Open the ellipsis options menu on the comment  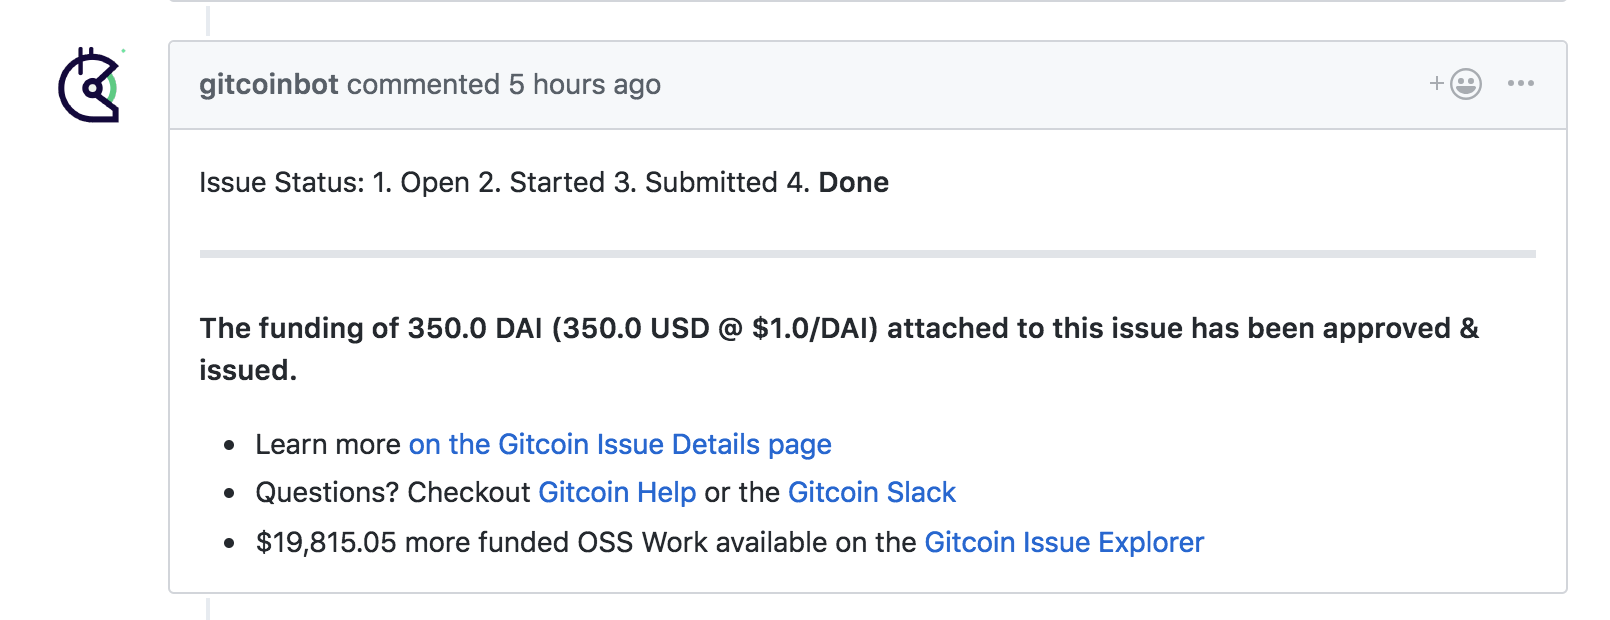point(1521,84)
